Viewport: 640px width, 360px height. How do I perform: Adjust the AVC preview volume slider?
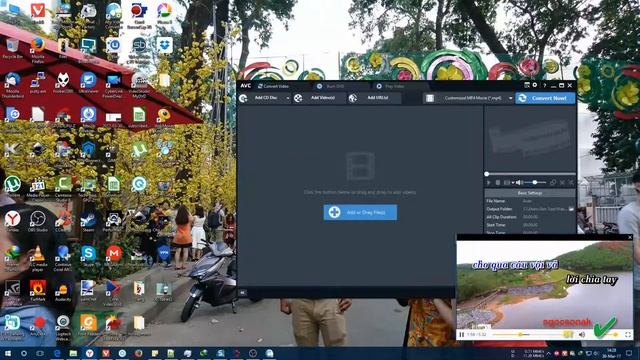click(x=535, y=182)
